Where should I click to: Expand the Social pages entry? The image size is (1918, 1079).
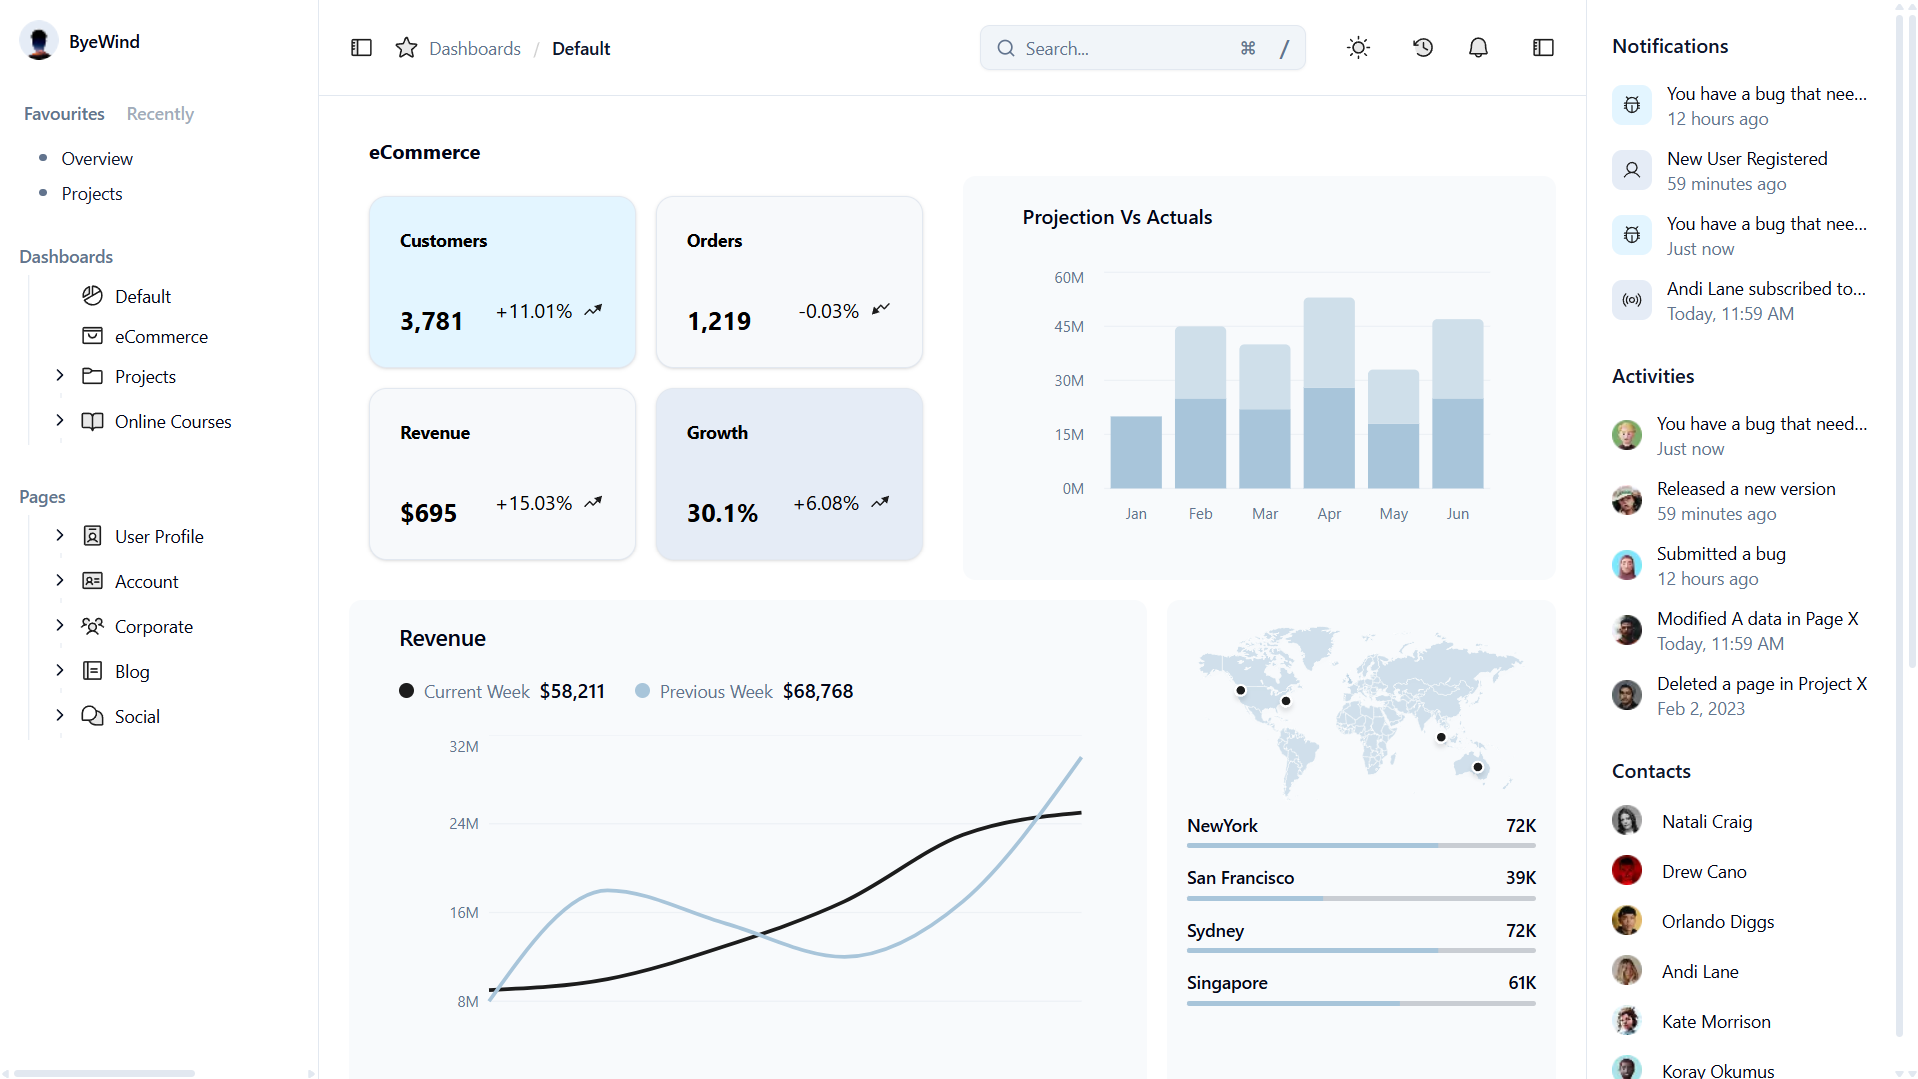click(x=60, y=716)
